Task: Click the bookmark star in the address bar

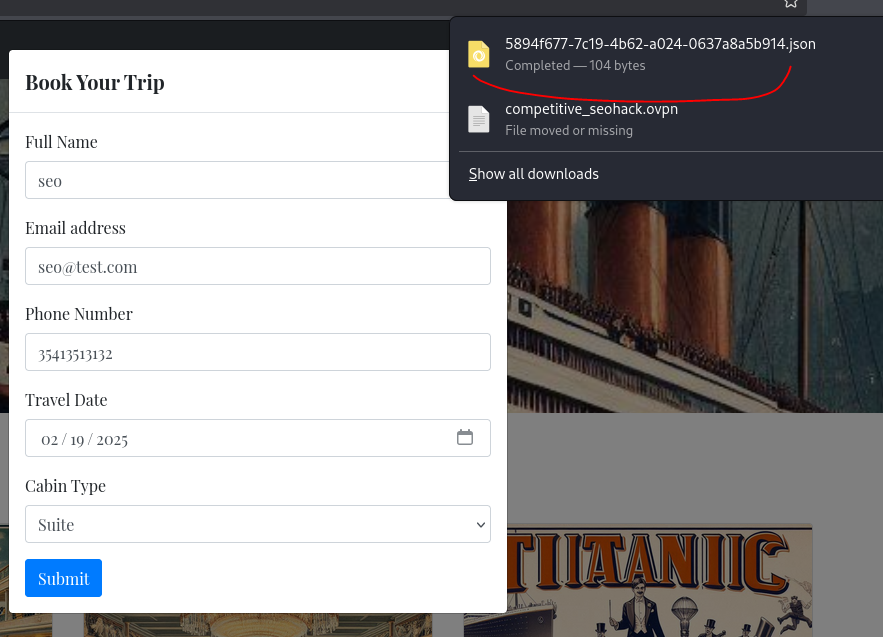Action: click(791, 4)
